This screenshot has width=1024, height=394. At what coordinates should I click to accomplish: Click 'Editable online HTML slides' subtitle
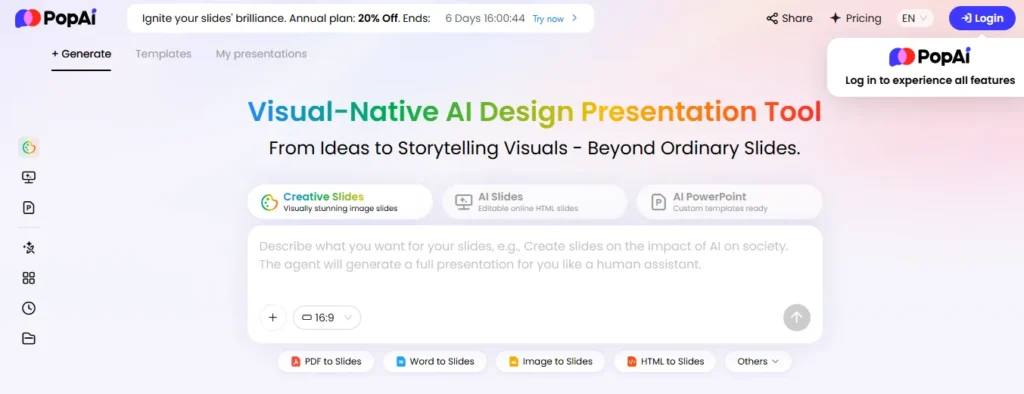coord(528,209)
